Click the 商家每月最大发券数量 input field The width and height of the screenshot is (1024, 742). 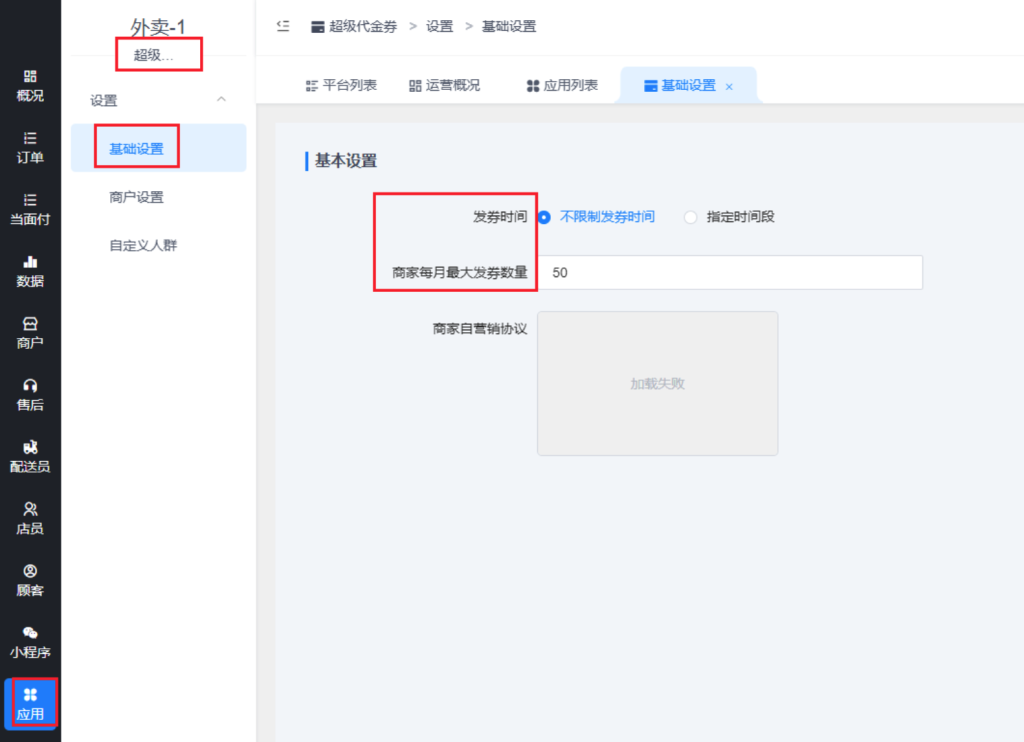coord(729,272)
